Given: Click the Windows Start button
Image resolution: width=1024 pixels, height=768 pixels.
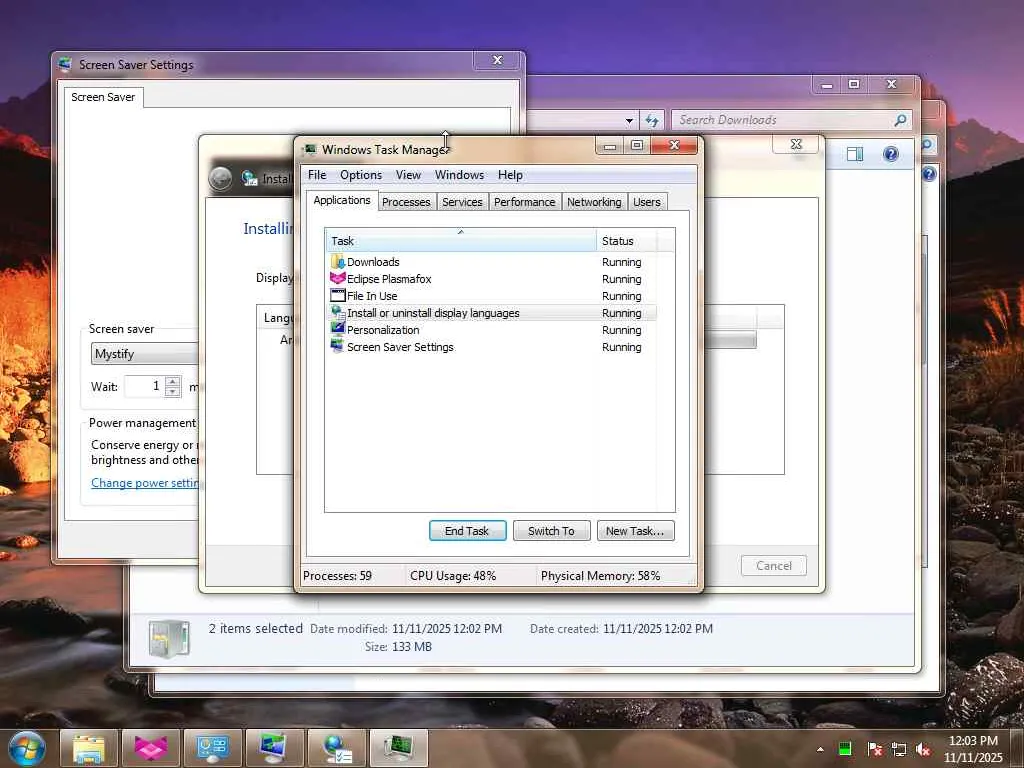Looking at the screenshot, I should tap(26, 748).
